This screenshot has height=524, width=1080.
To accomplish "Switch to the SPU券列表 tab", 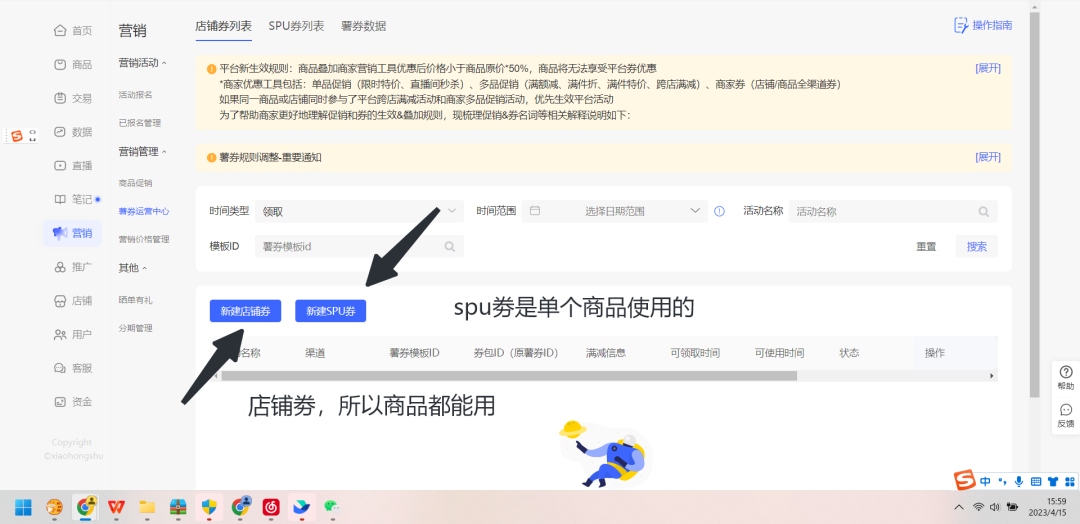I will coord(296,26).
